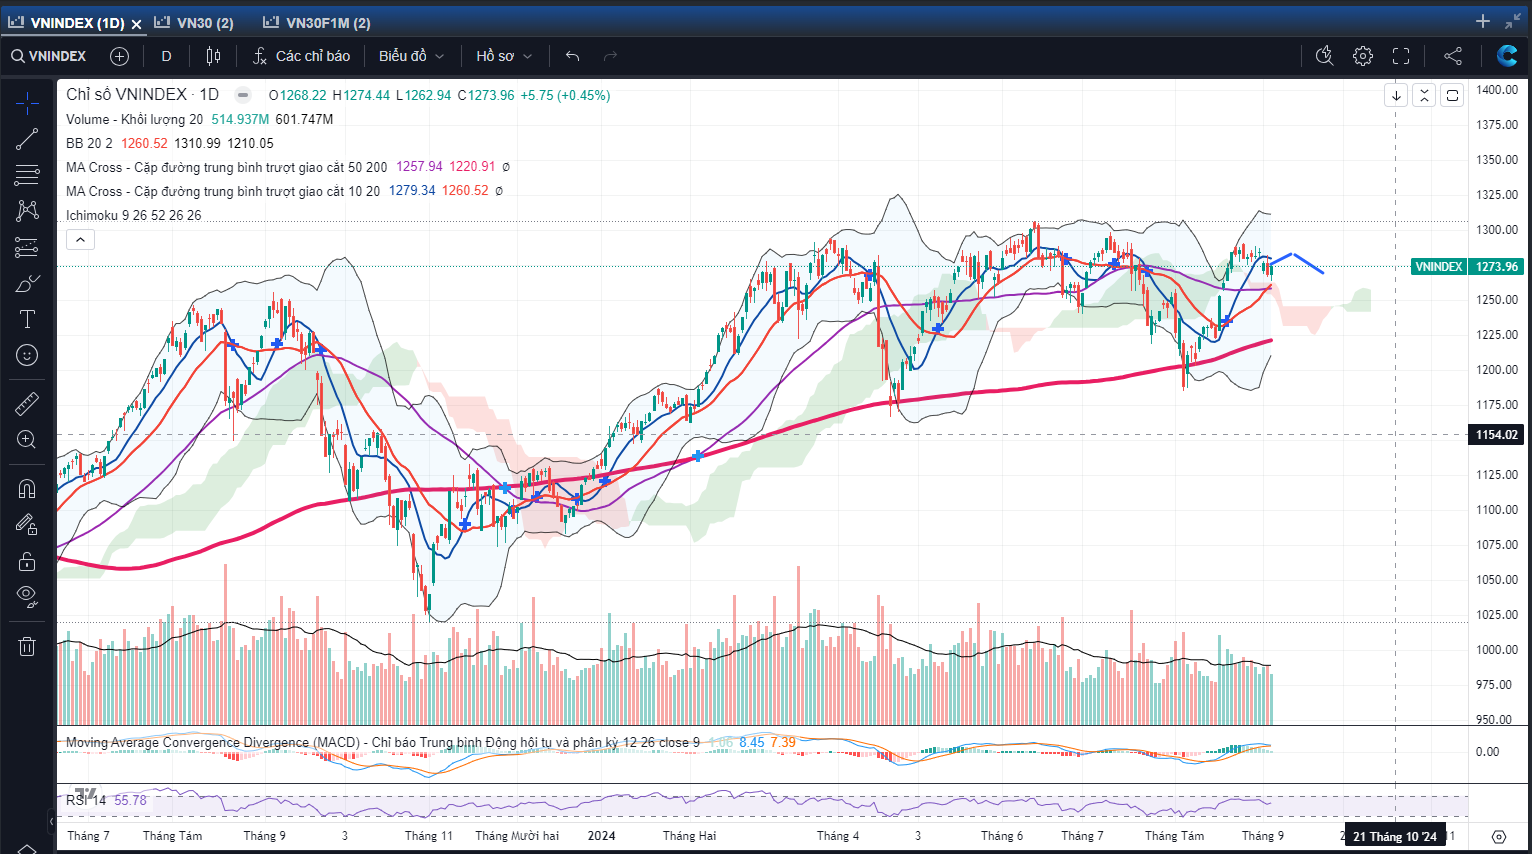The width and height of the screenshot is (1532, 854).
Task: Open the Fibonacci retracement tools
Action: click(x=27, y=175)
